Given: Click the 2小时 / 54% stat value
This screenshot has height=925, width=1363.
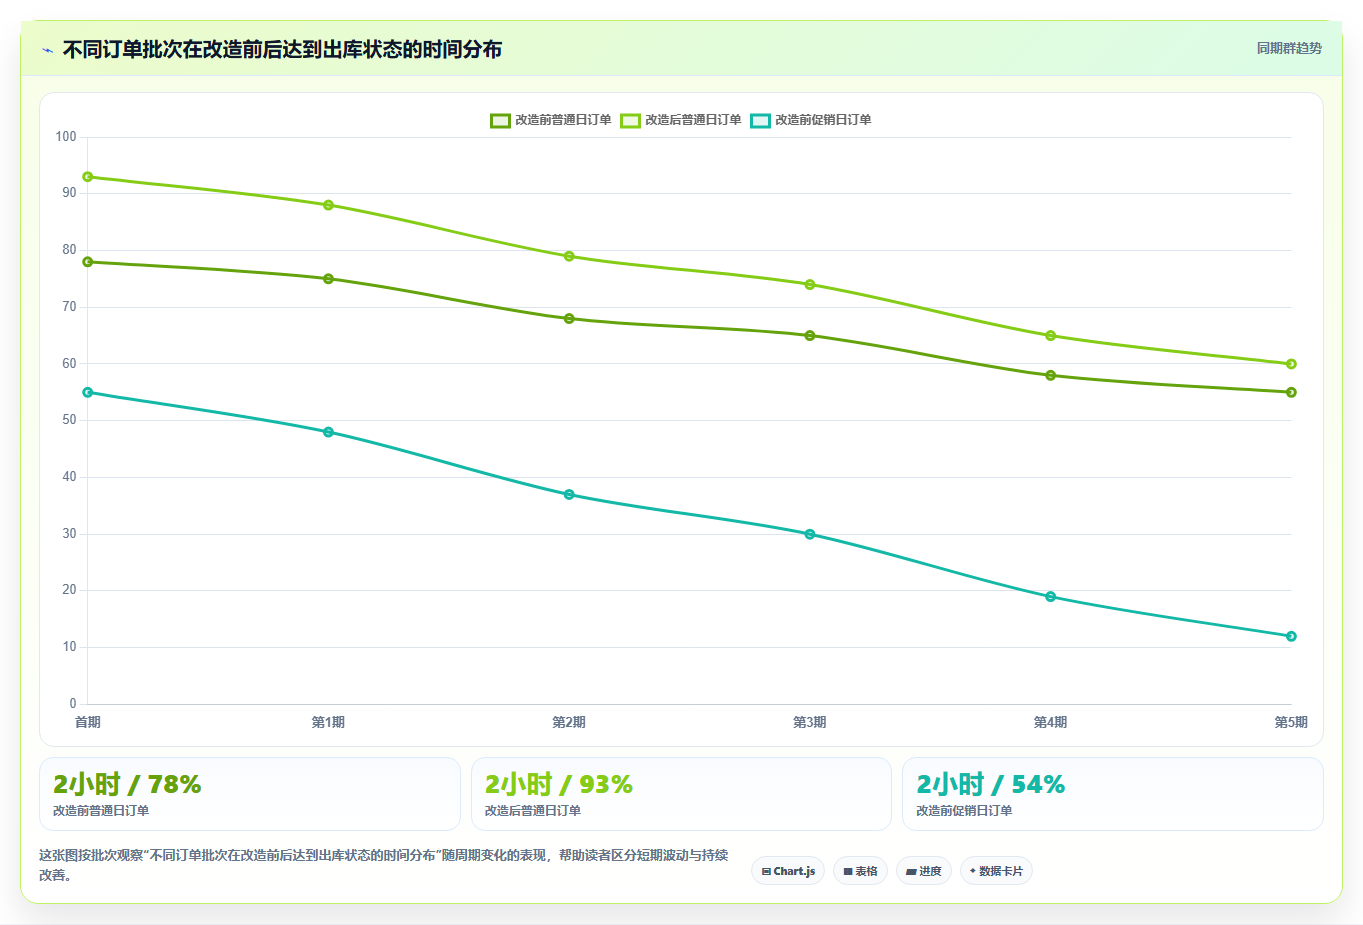Looking at the screenshot, I should [990, 785].
